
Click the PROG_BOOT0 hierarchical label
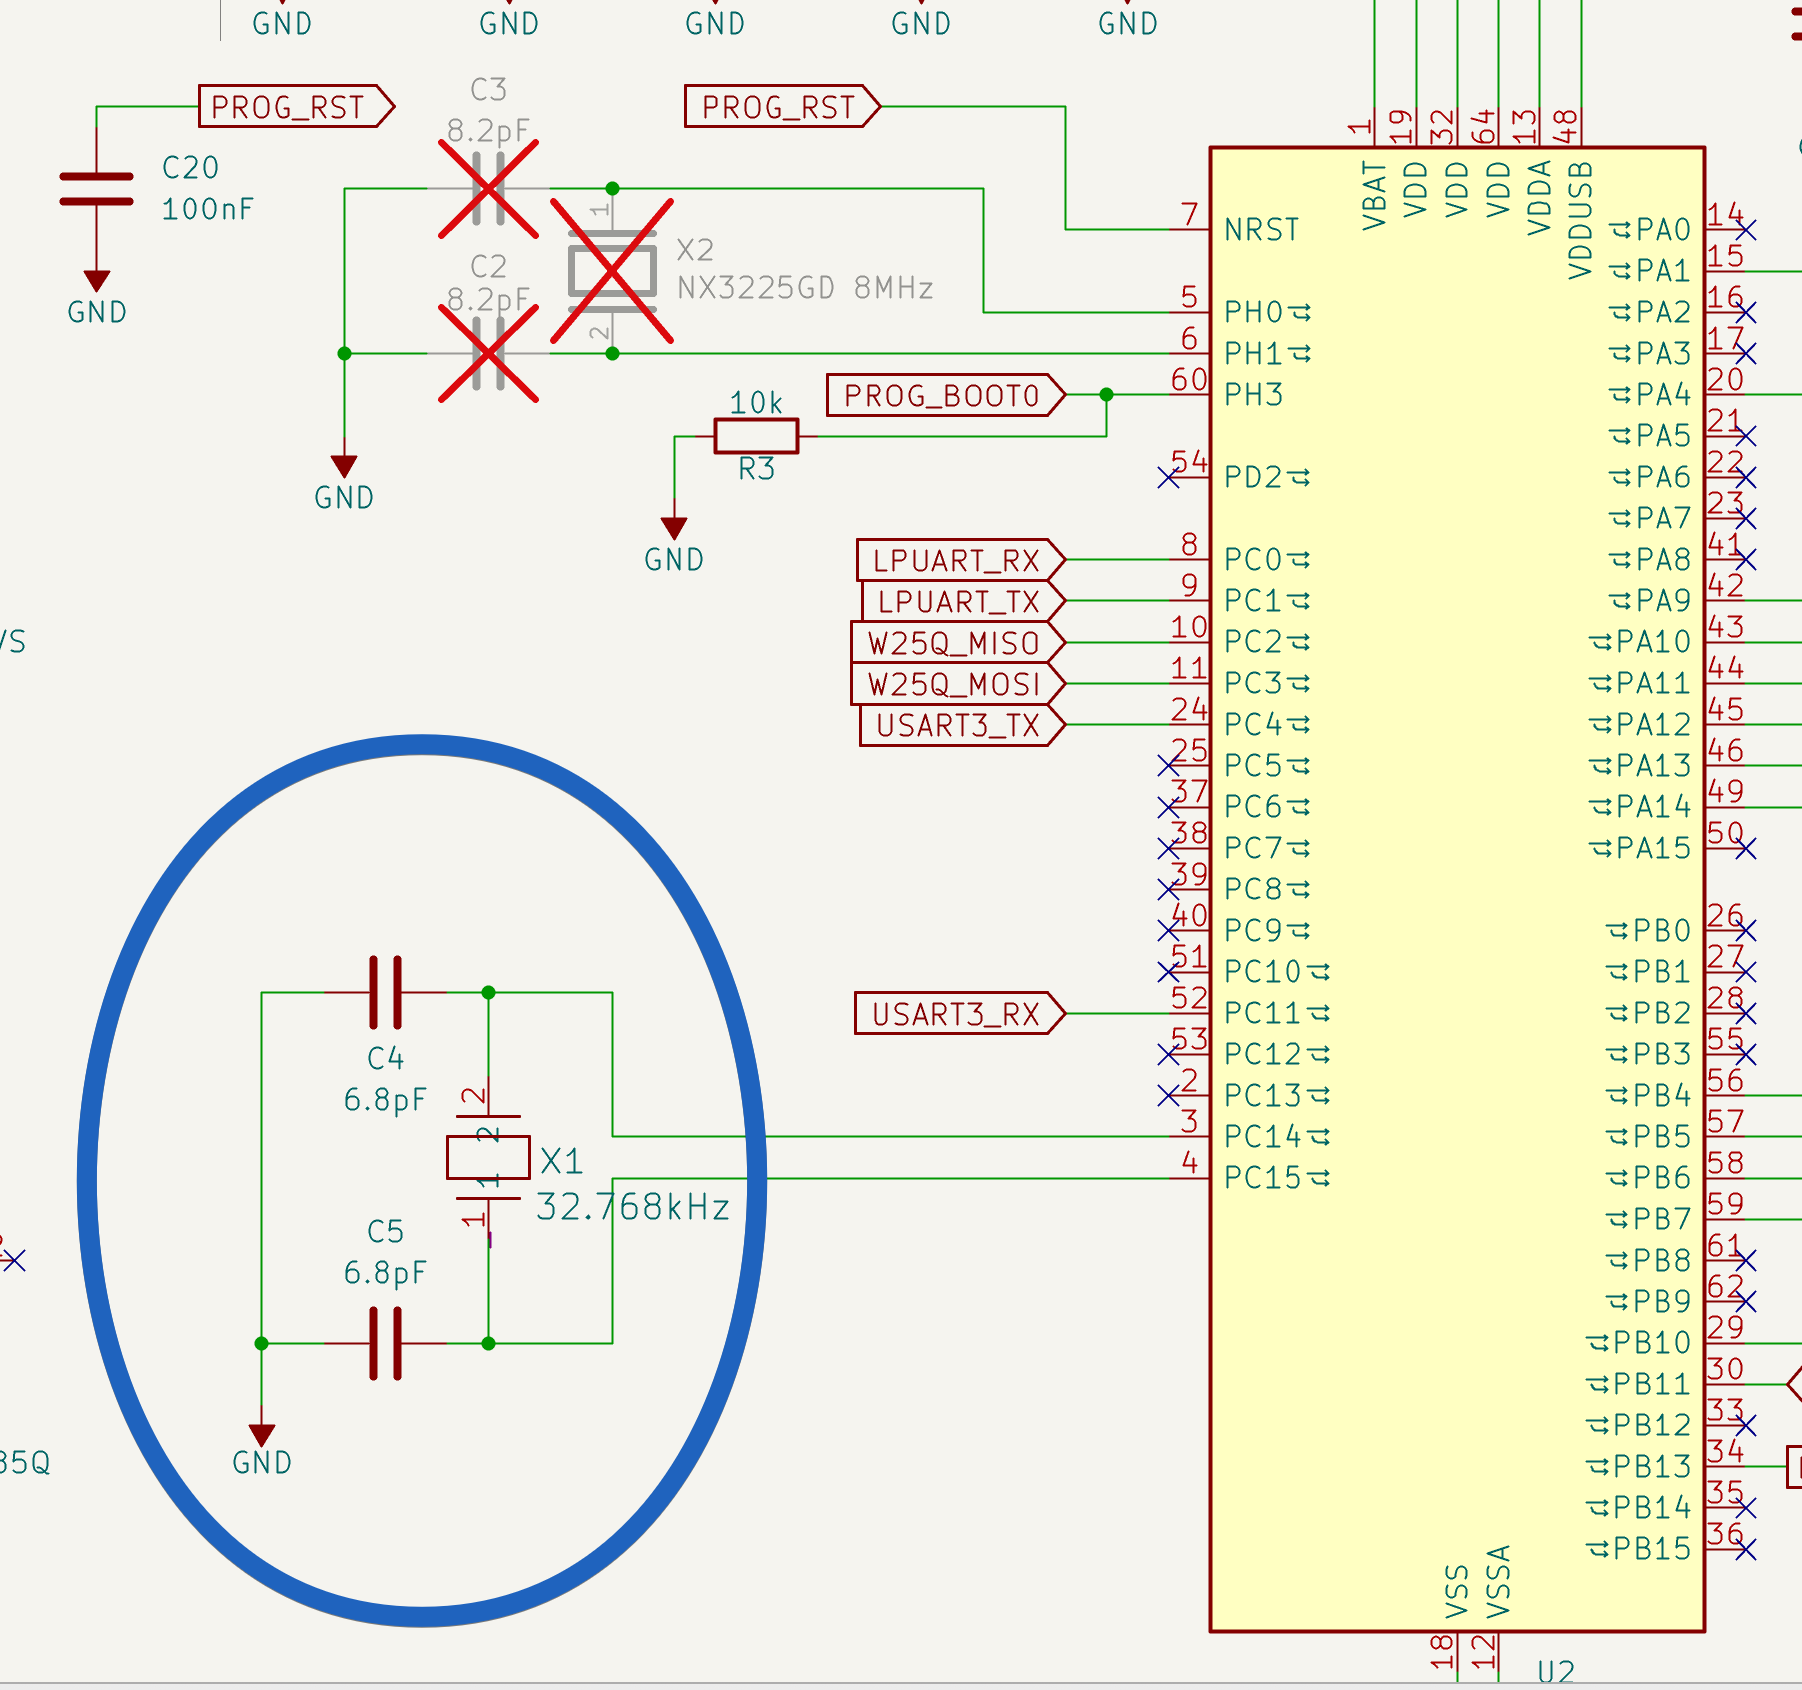coord(940,394)
